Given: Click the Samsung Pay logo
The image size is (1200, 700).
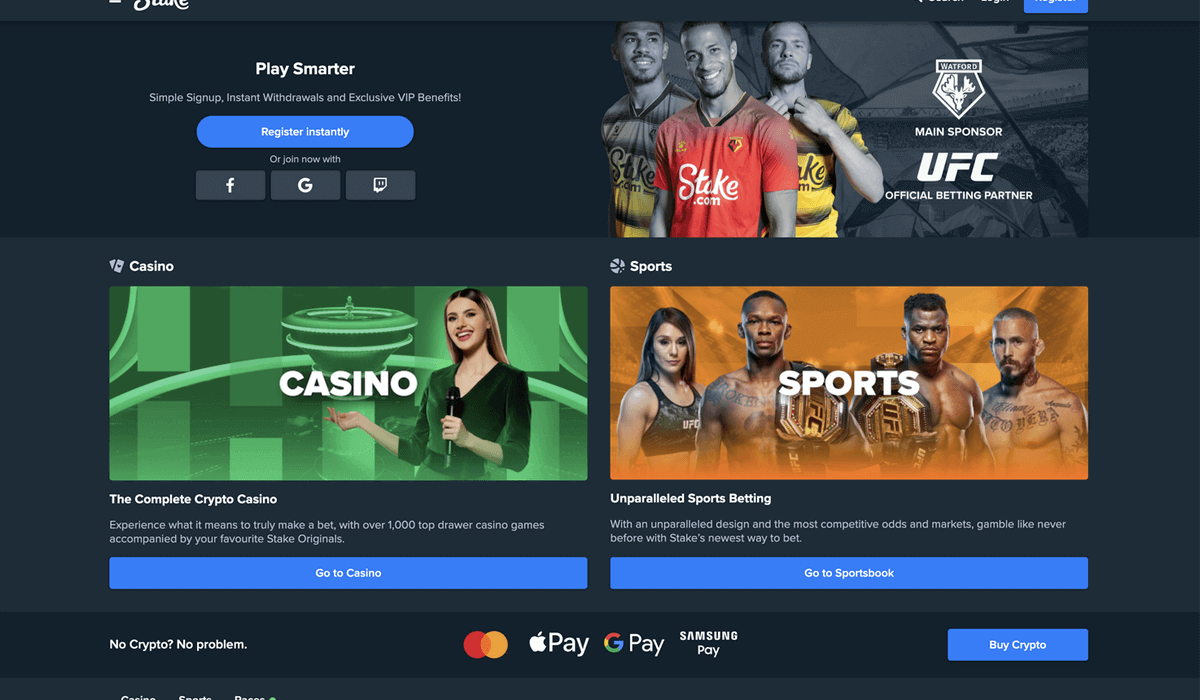Looking at the screenshot, I should pyautogui.click(x=708, y=643).
